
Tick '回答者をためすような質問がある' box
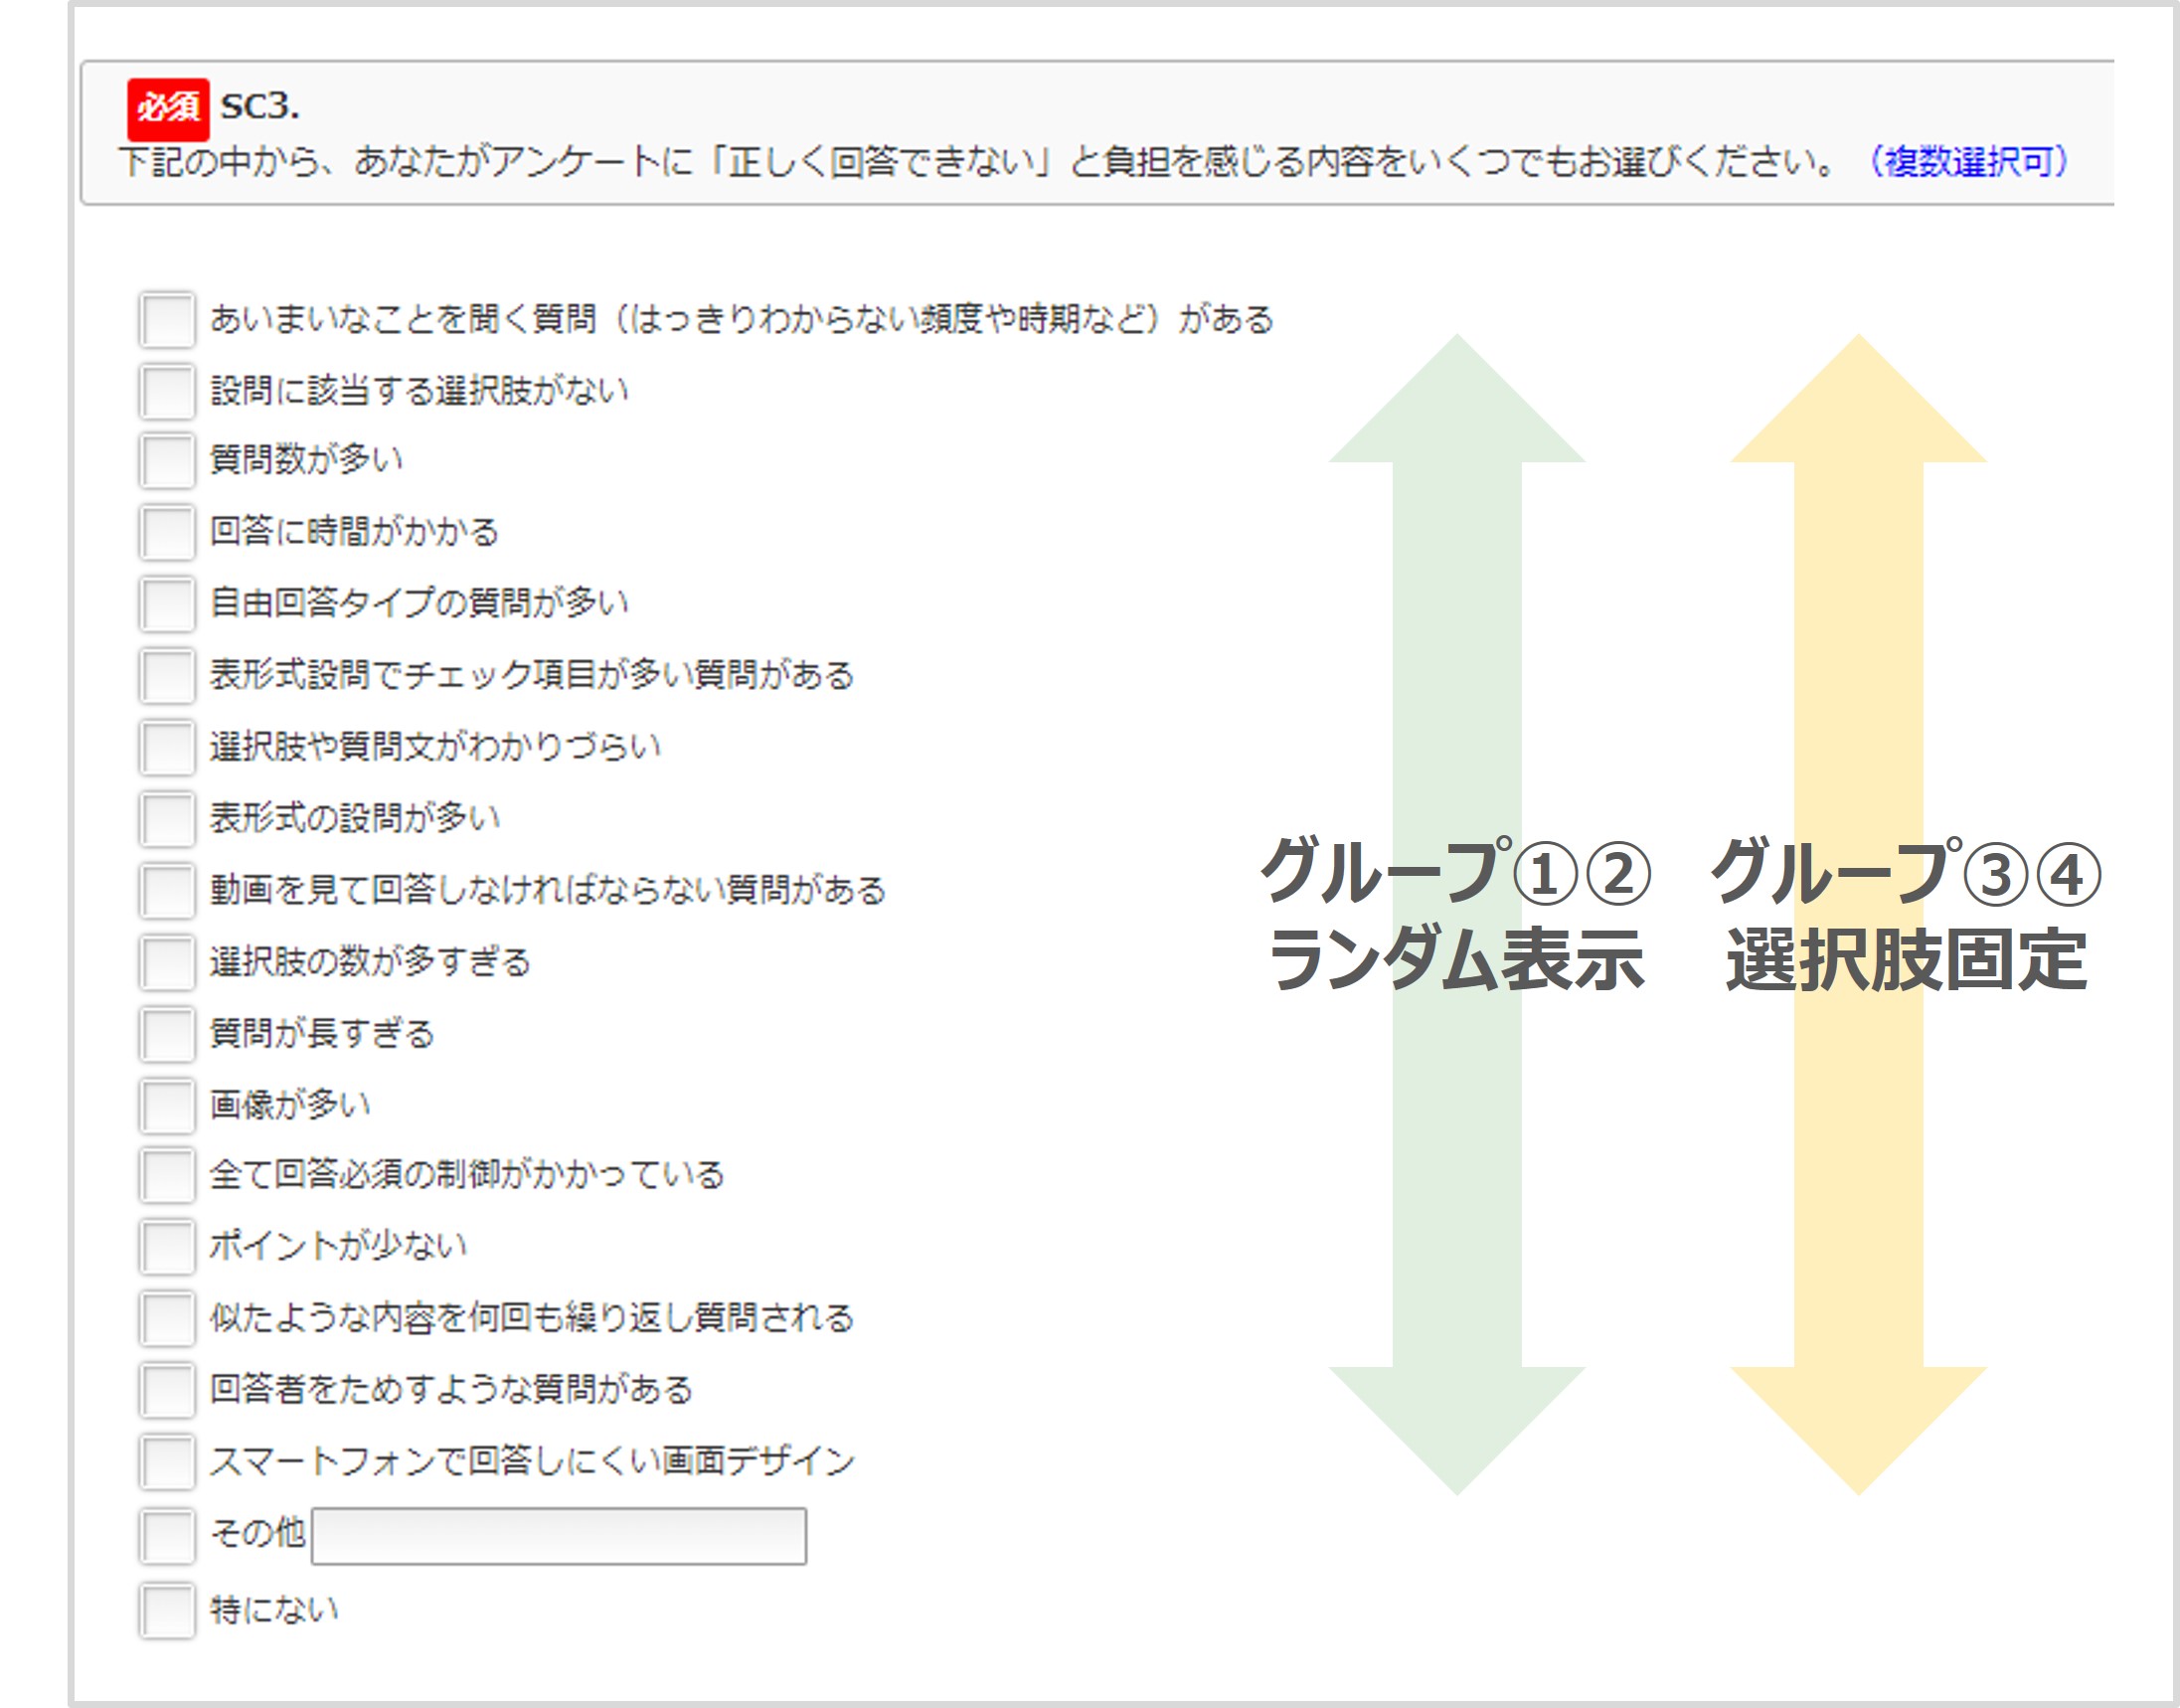pos(167,1390)
